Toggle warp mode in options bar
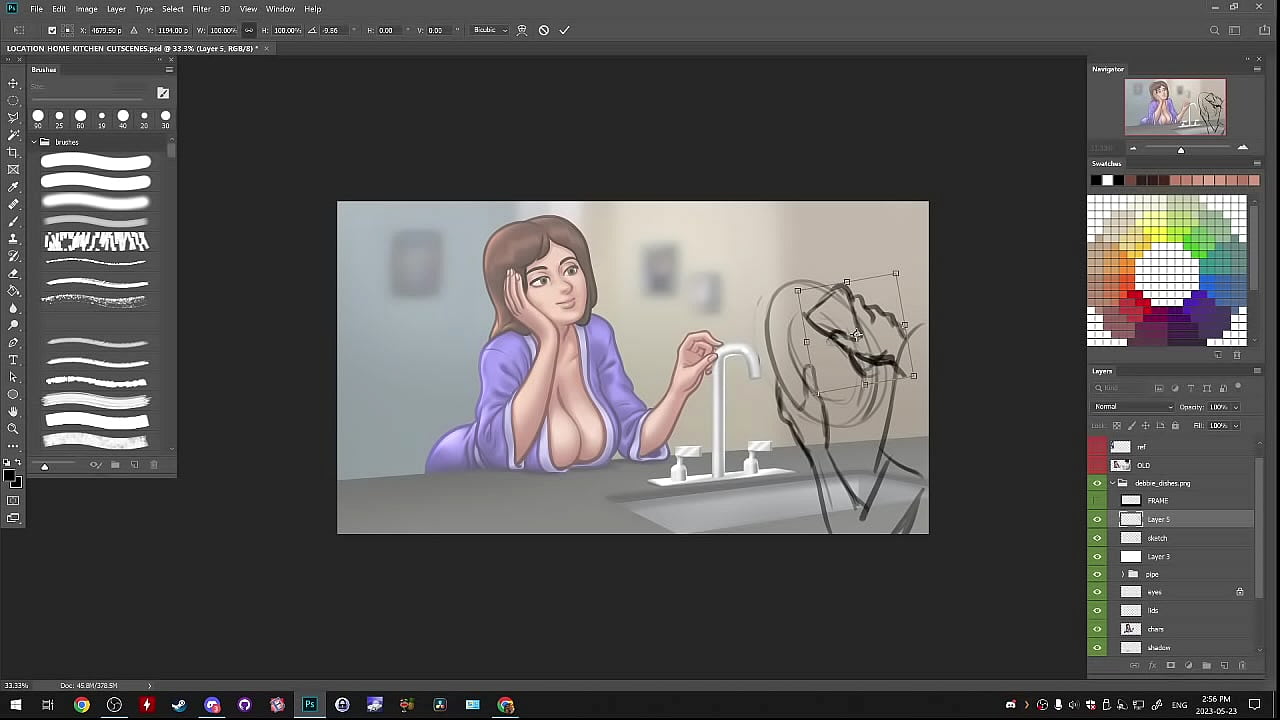The width and height of the screenshot is (1280, 720). (x=521, y=30)
